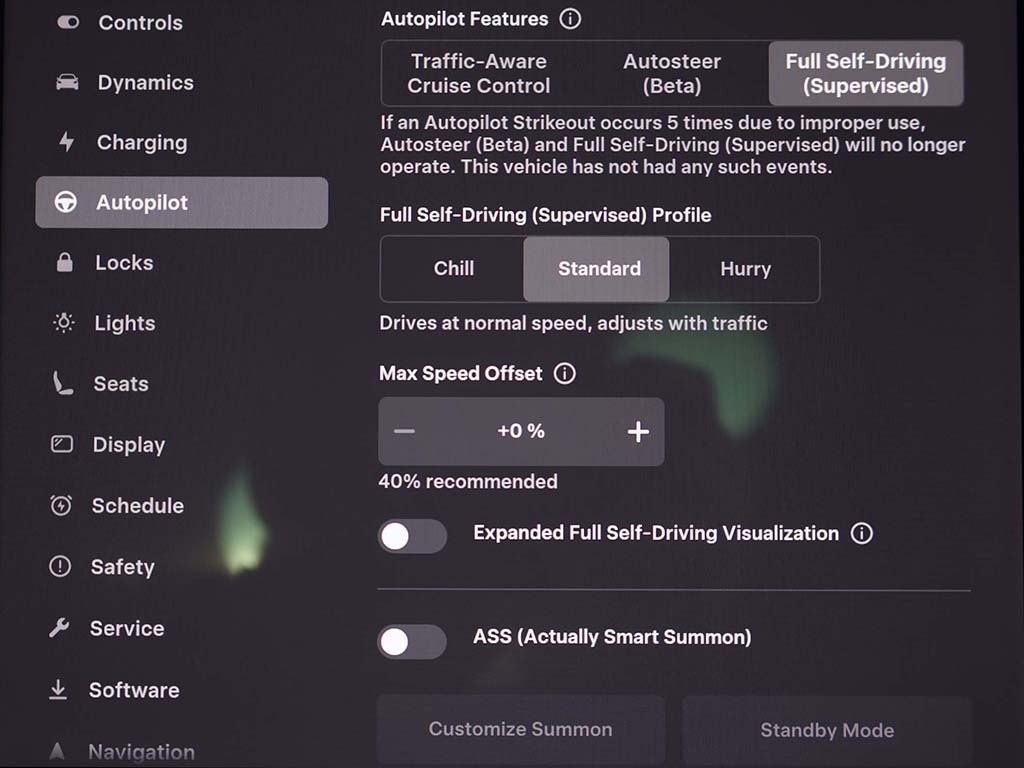1024x768 pixels.
Task: Open the Display settings menu
Action: [x=128, y=445]
